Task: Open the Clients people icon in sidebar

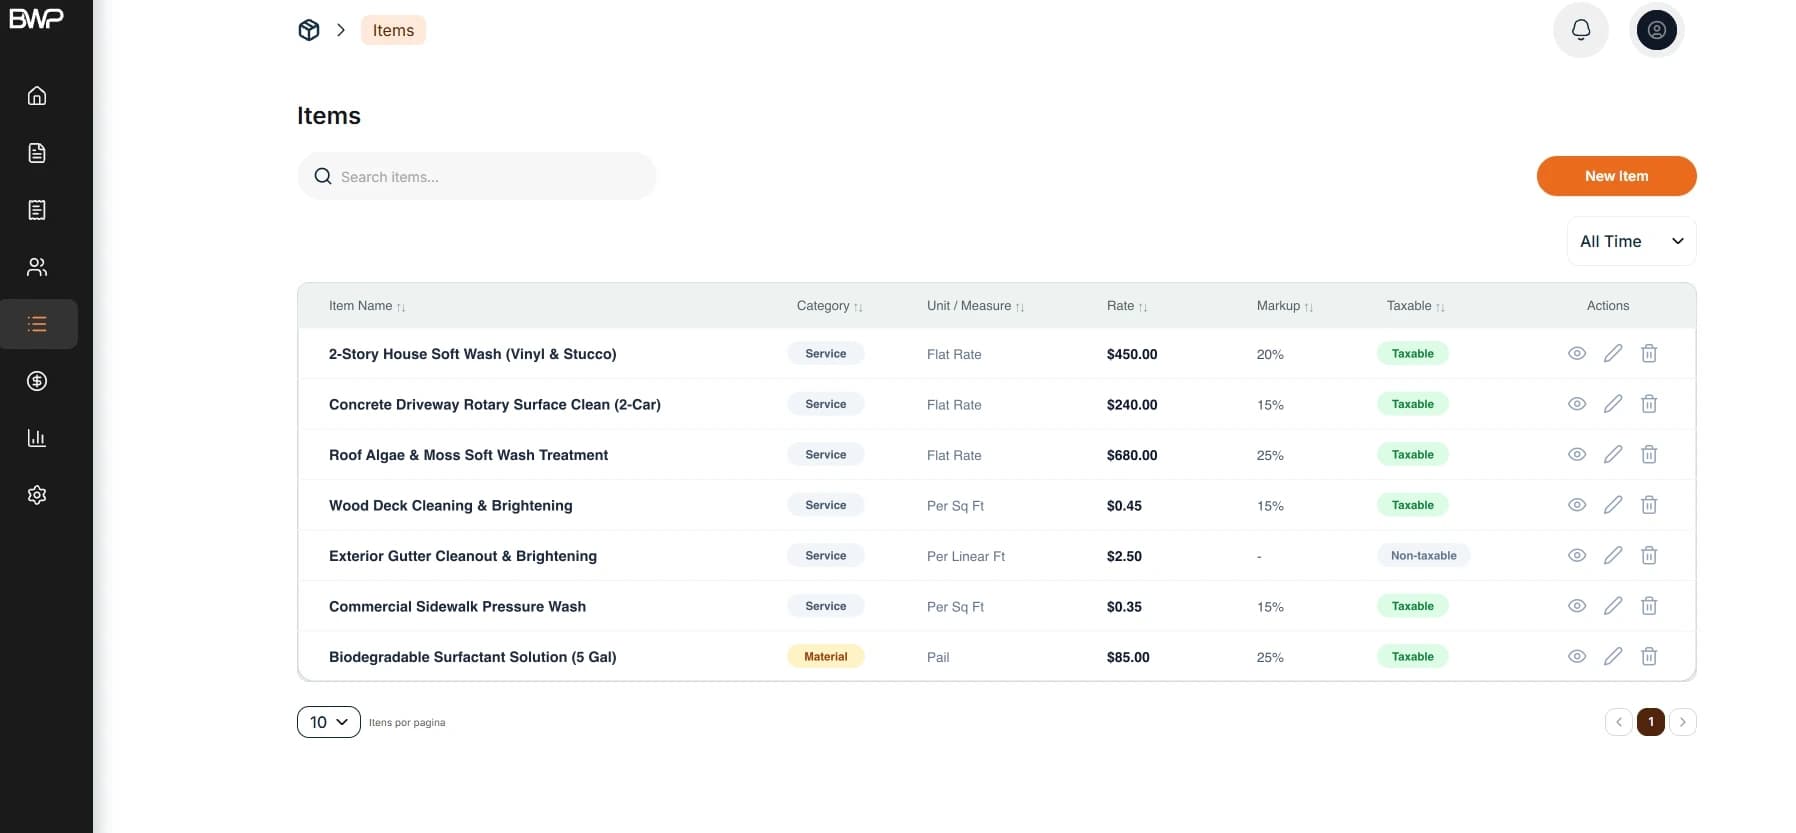Action: click(37, 267)
